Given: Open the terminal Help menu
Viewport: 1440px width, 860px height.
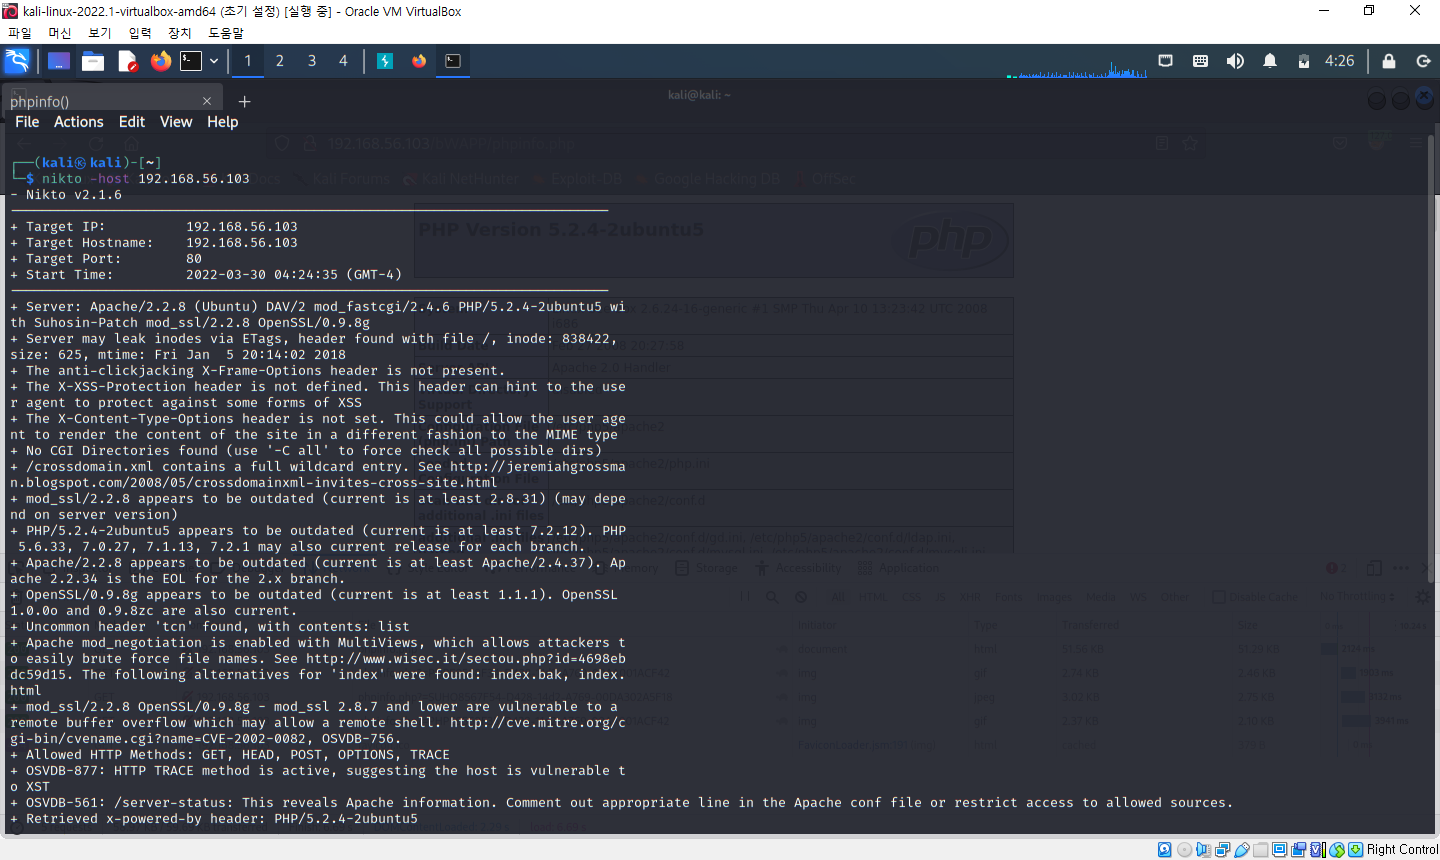Looking at the screenshot, I should point(223,122).
